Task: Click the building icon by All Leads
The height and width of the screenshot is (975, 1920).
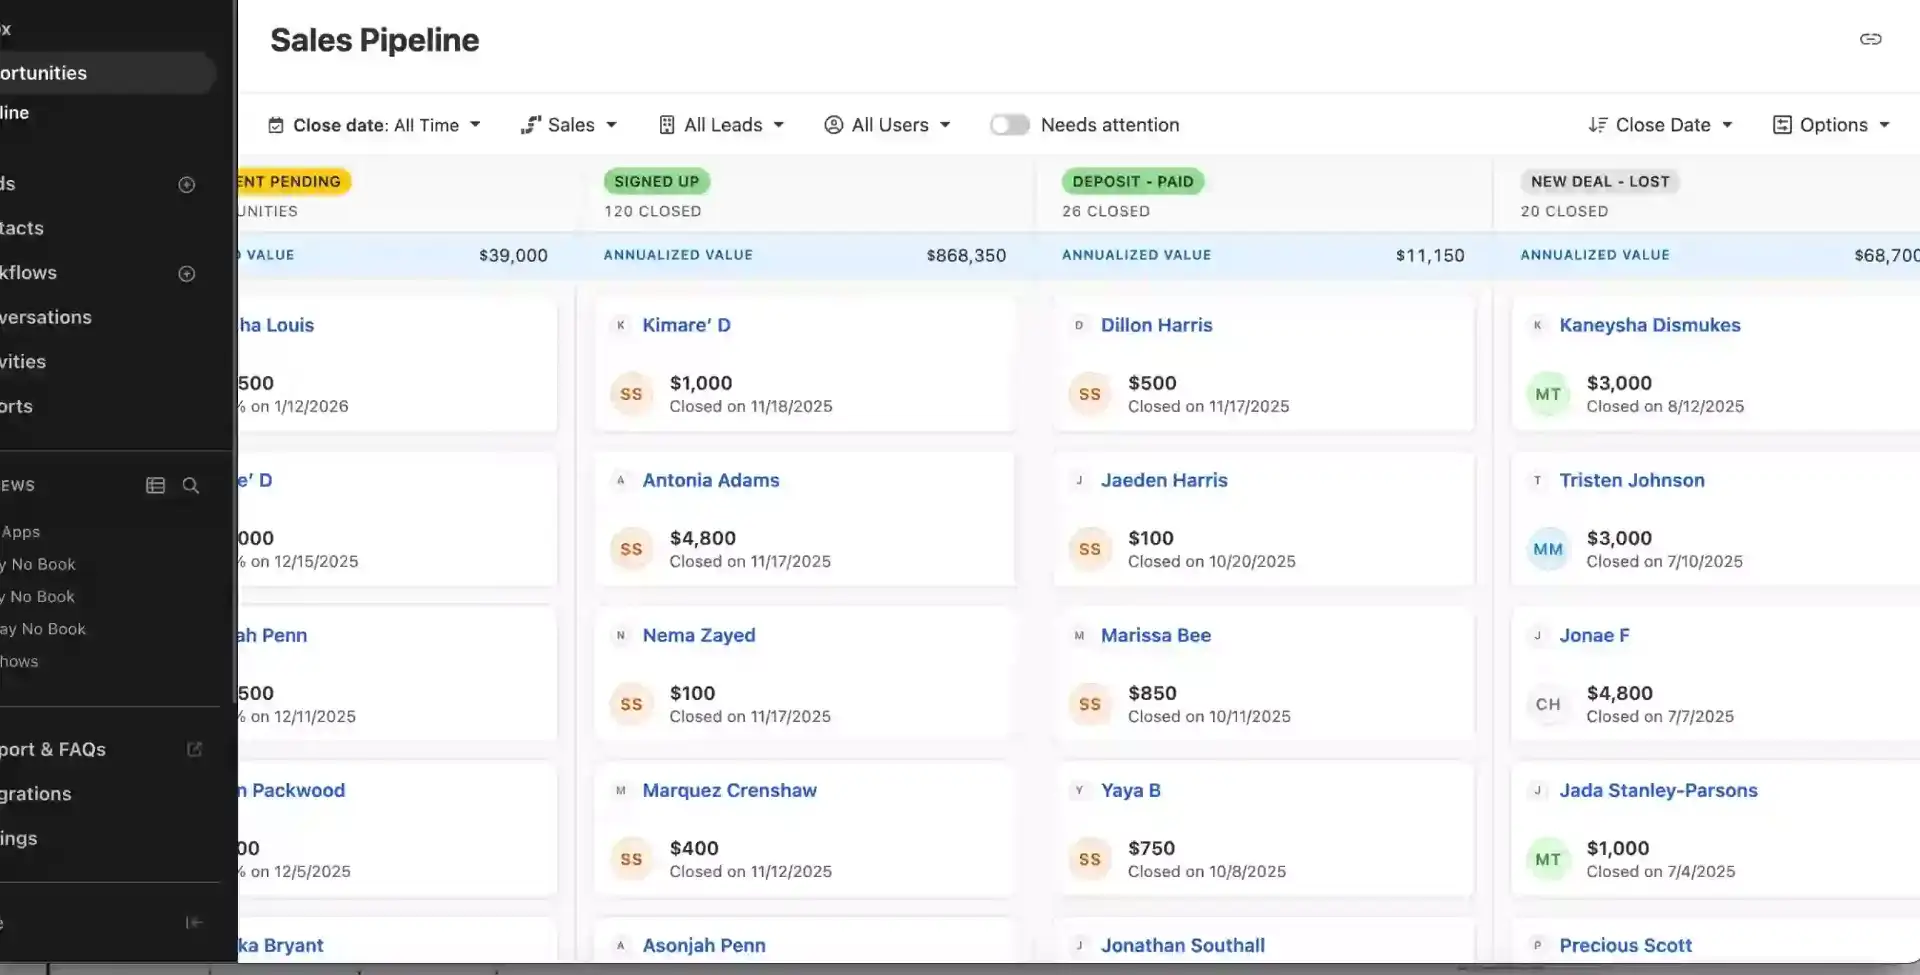Action: tap(667, 125)
